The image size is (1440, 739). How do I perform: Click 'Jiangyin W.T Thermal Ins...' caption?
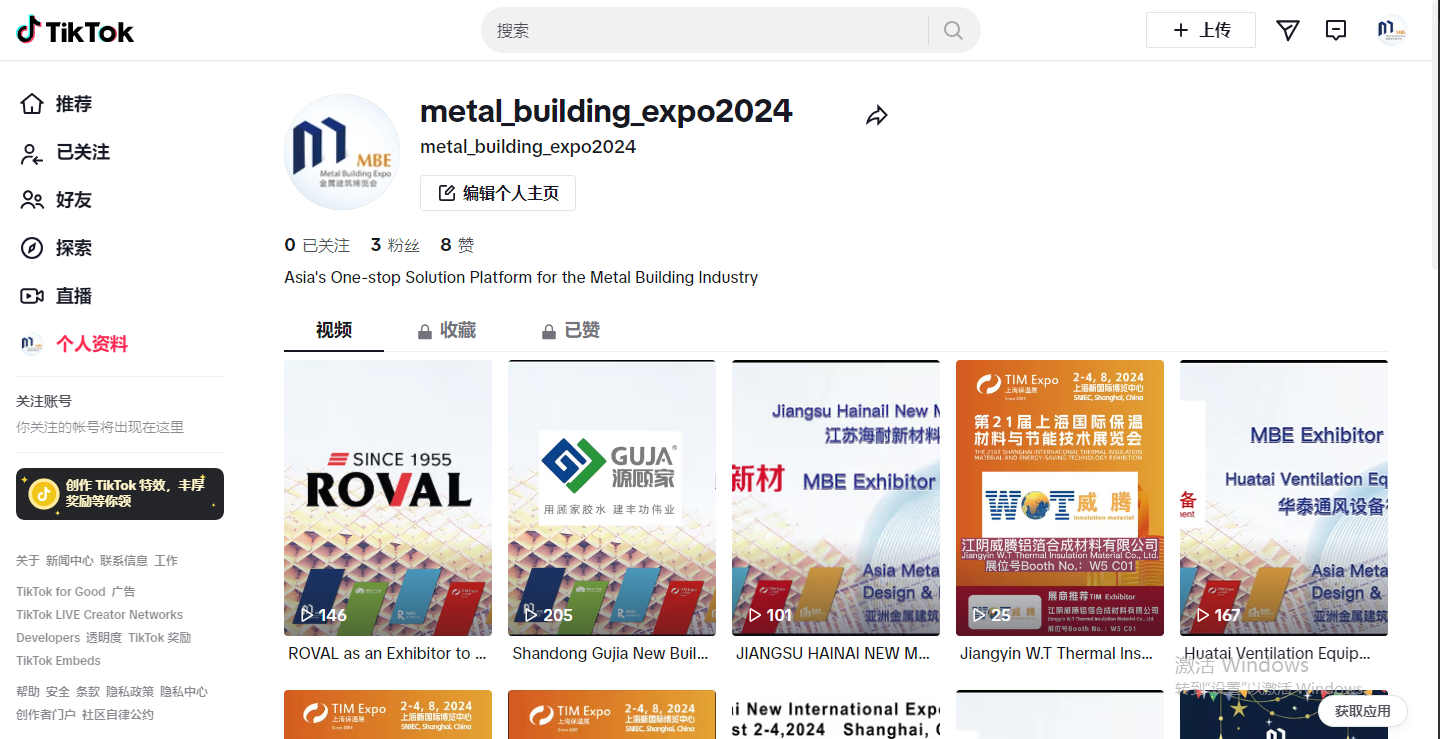coord(1057,653)
